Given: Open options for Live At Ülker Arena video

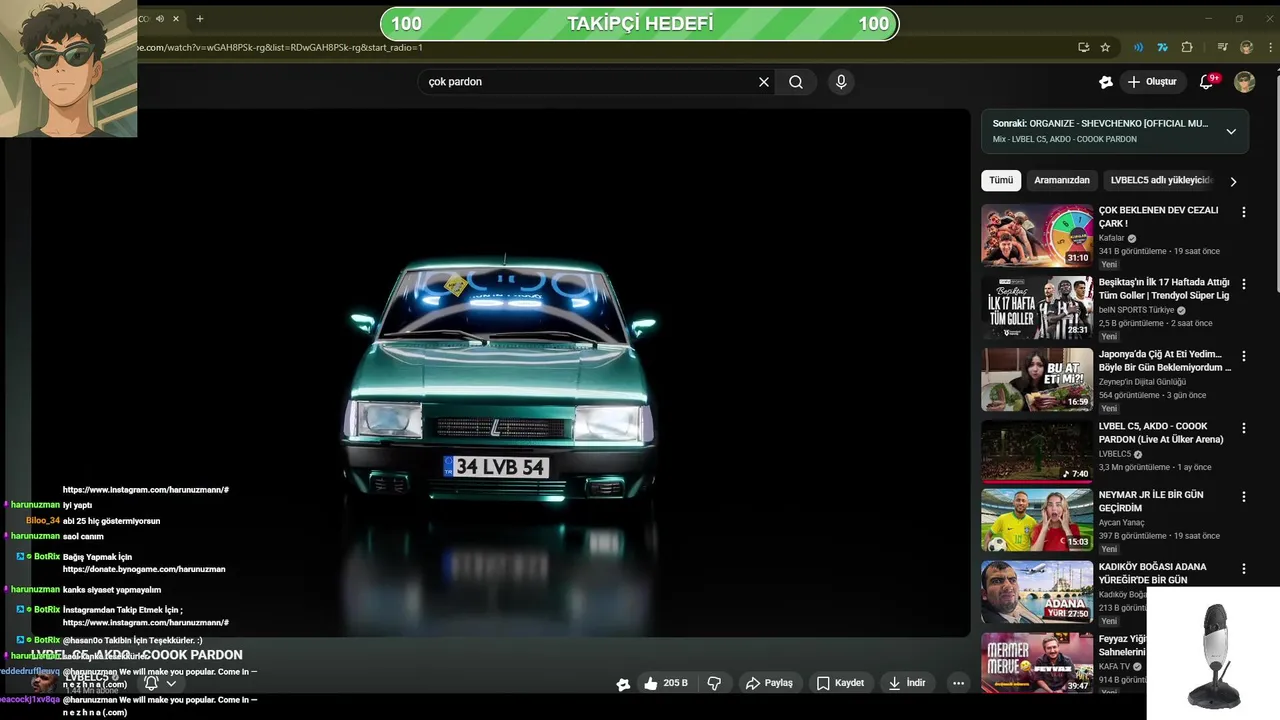Looking at the screenshot, I should 1244,428.
